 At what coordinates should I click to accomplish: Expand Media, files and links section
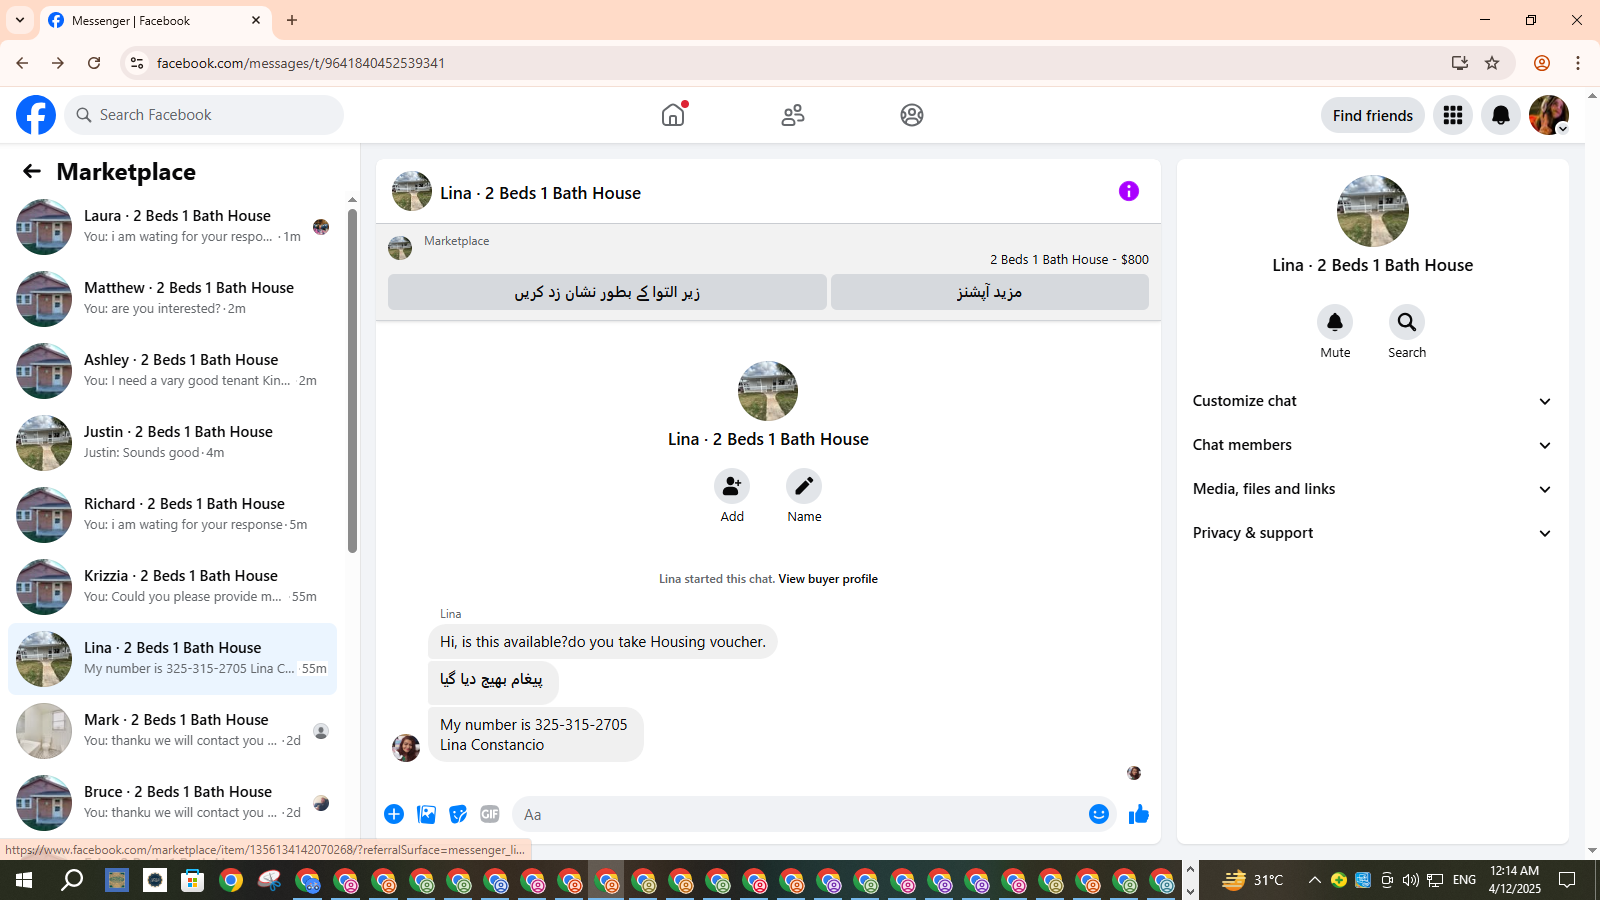pos(1372,489)
